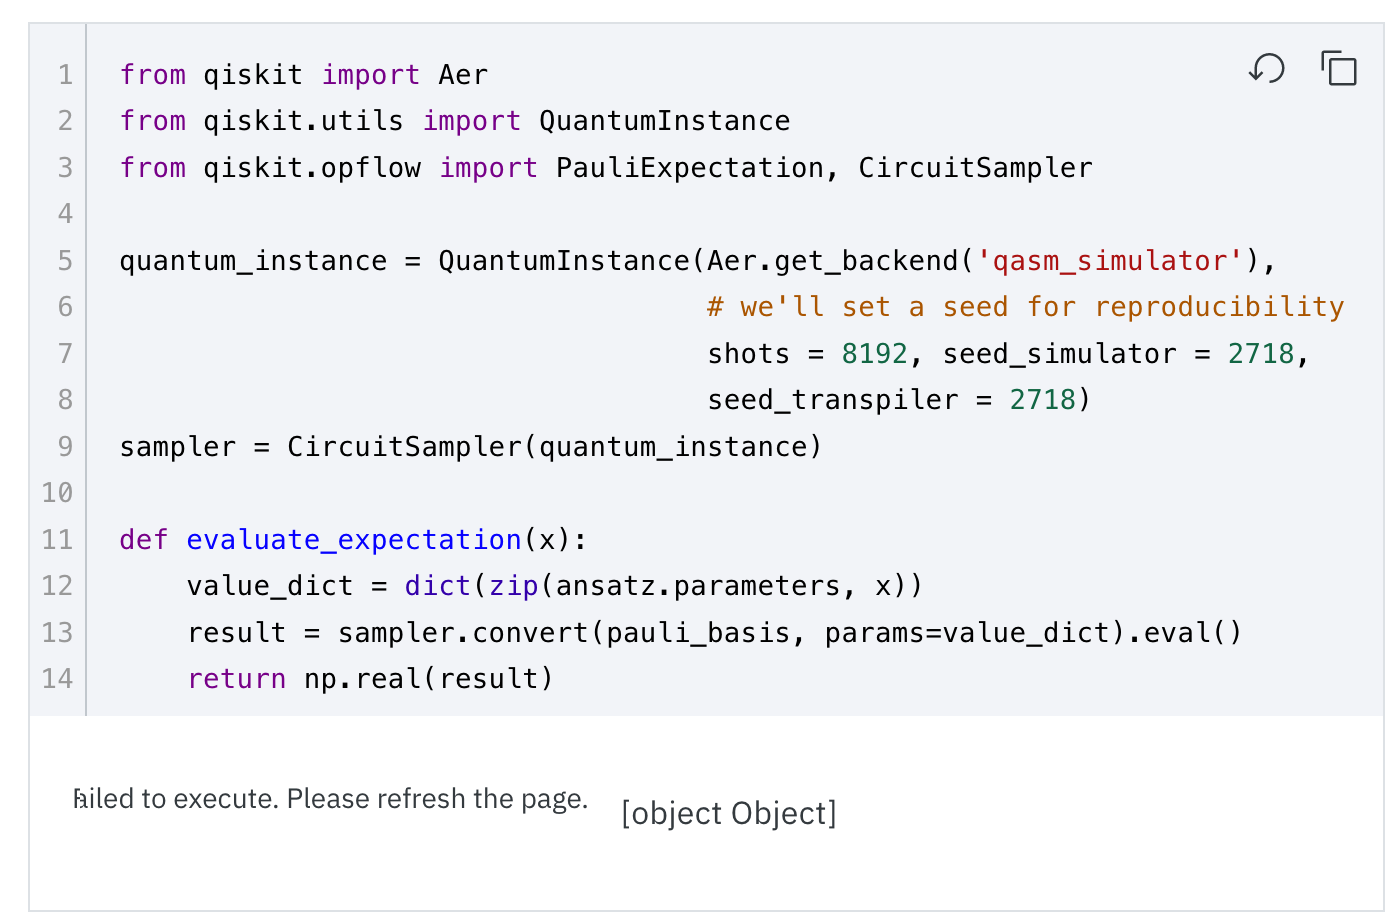The height and width of the screenshot is (916, 1399).
Task: Click the copy code icon
Action: click(x=1338, y=69)
